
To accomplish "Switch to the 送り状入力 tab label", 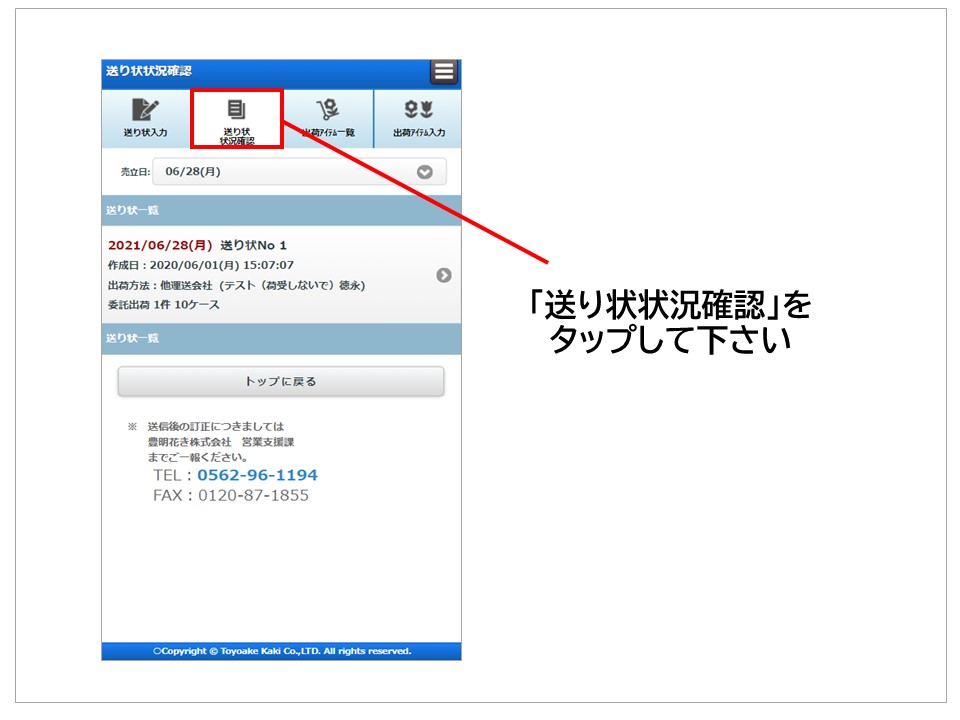I will [145, 133].
